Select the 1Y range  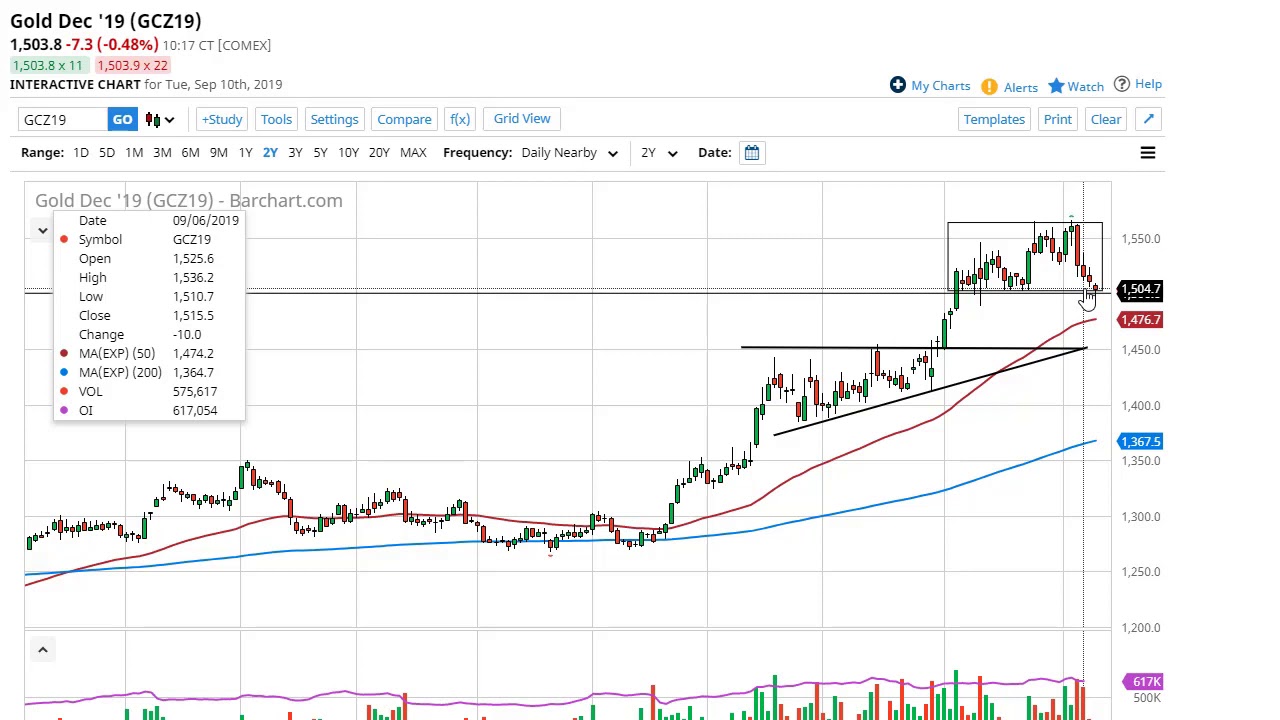click(245, 152)
